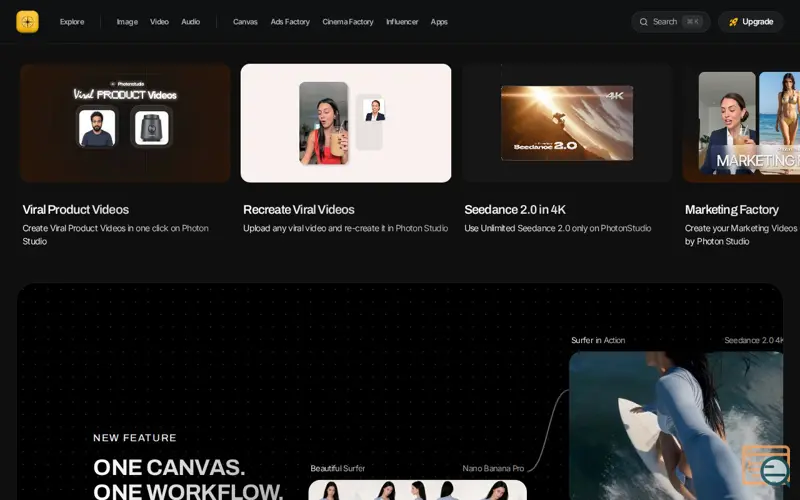800x500 pixels.
Task: Click the 'ONE CANVAS.' headline
Action: (x=169, y=467)
